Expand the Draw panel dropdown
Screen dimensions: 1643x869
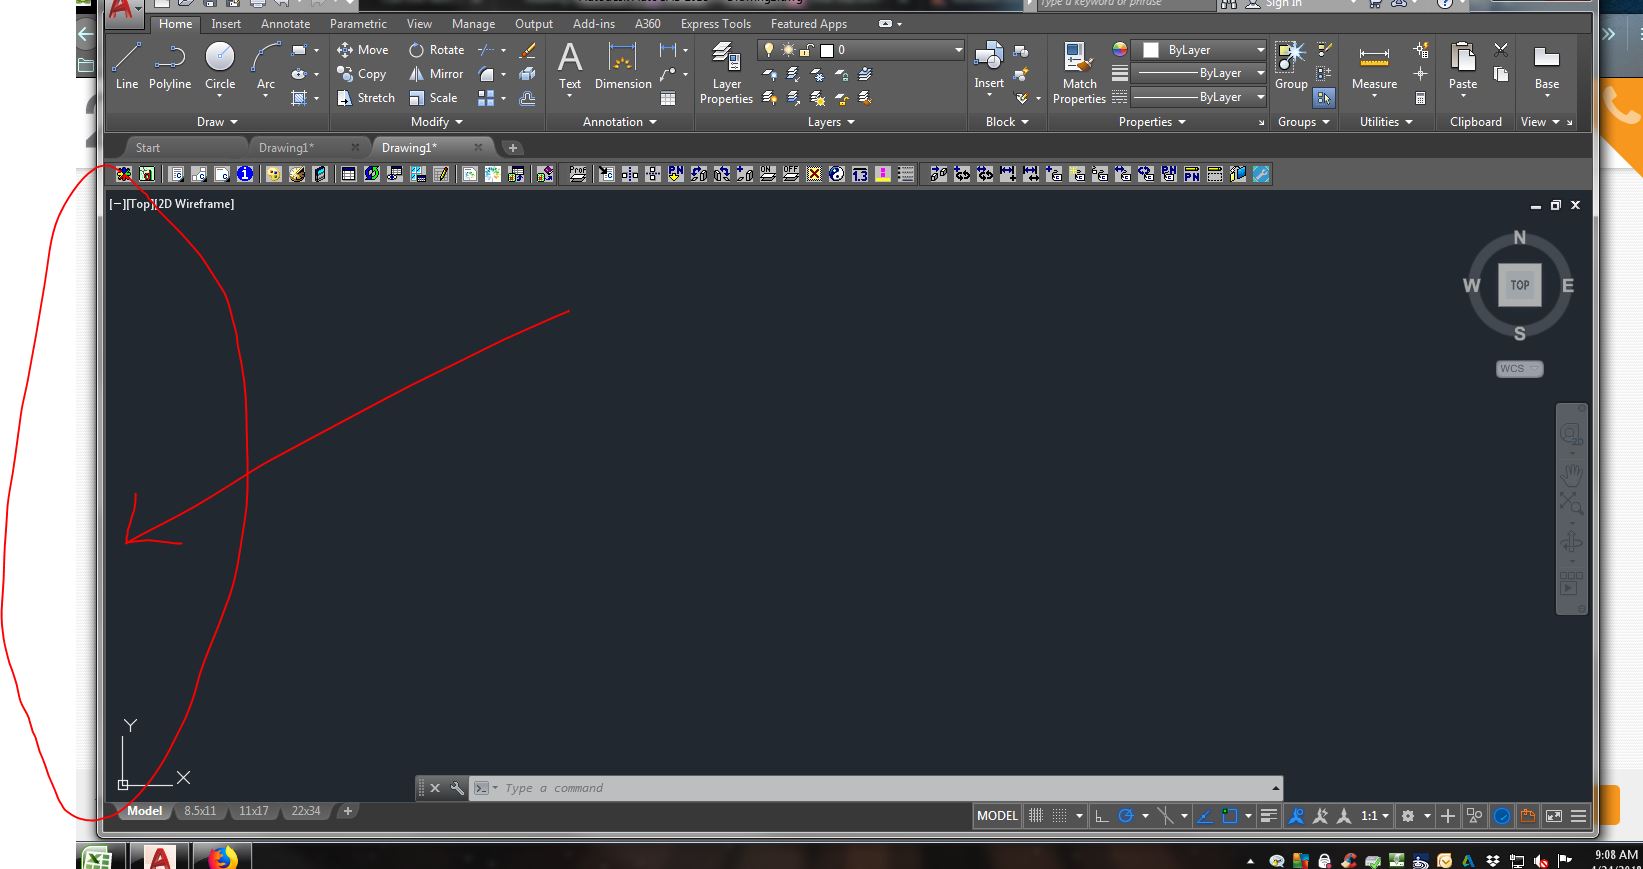(x=217, y=122)
